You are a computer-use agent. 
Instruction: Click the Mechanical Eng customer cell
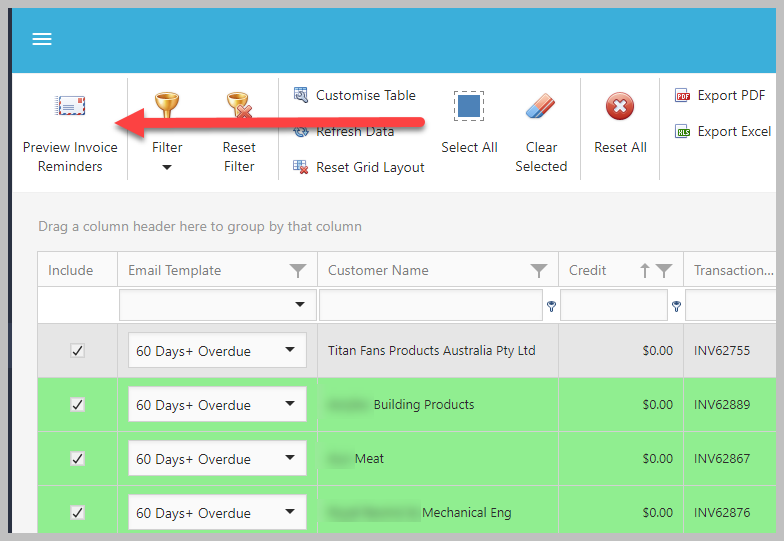(438, 512)
